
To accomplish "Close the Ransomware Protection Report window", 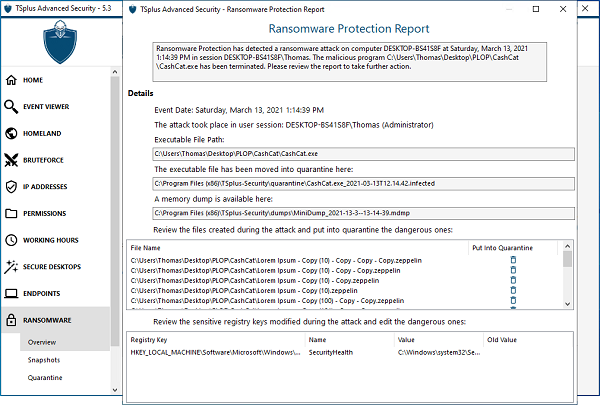I will click(x=563, y=9).
